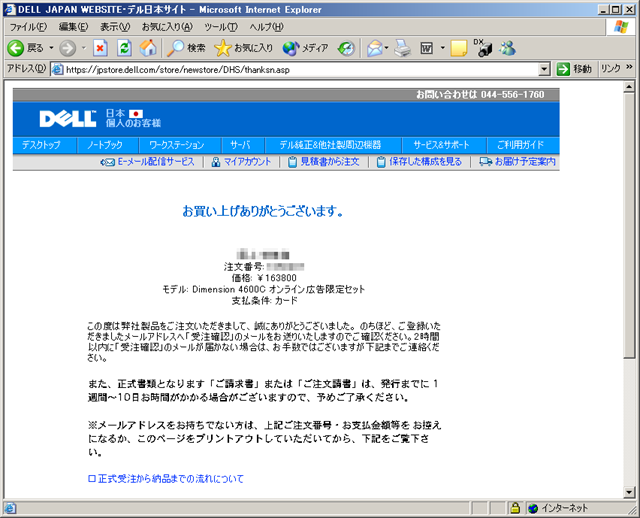The image size is (640, 518).
Task: Expand the Mail button dropdown arrow
Action: (x=386, y=48)
